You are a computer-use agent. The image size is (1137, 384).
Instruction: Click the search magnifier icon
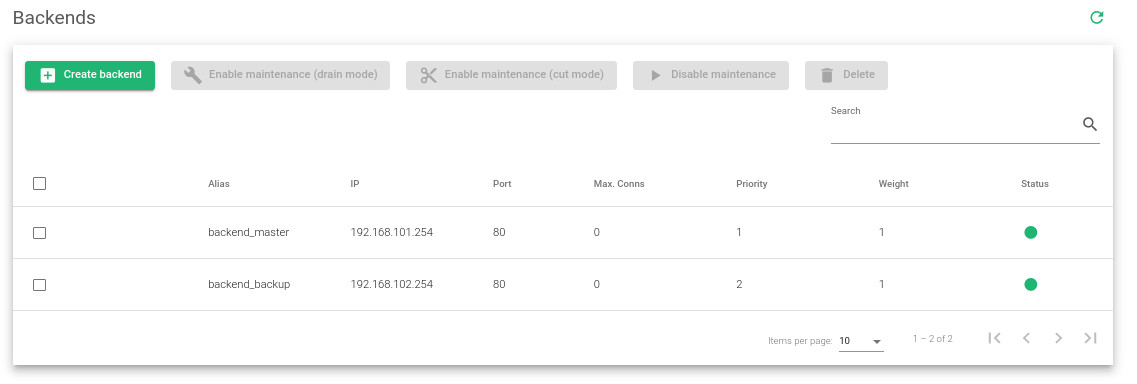(x=1089, y=124)
